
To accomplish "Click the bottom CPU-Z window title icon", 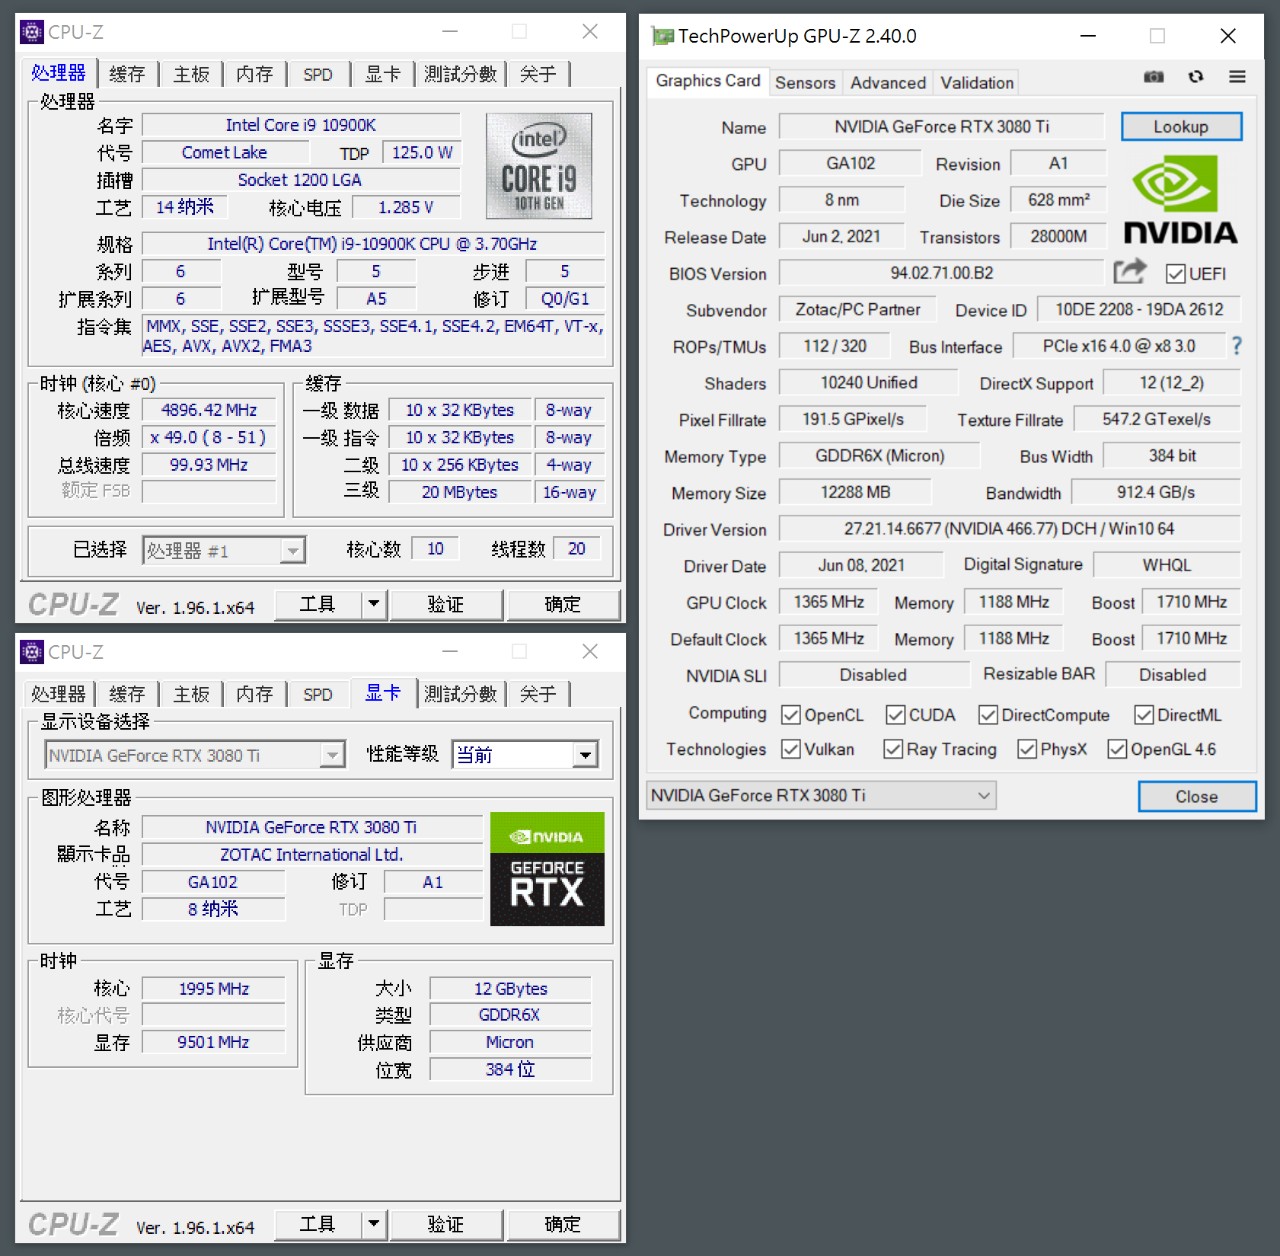I will coord(32,652).
